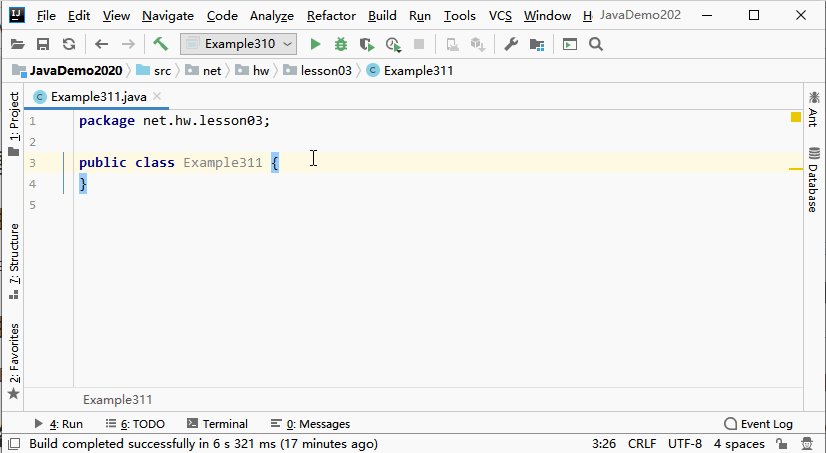Run with Coverage shield icon
826x453 pixels.
(367, 44)
